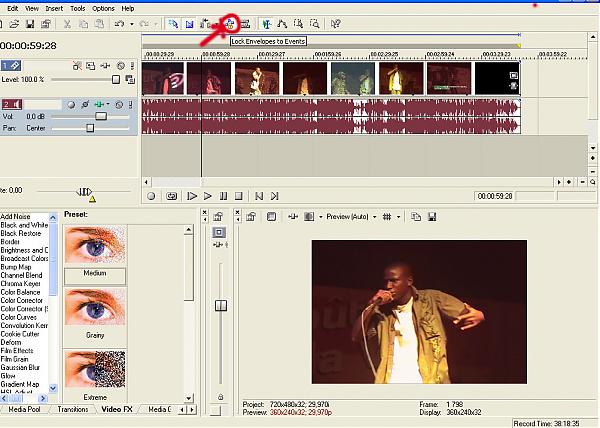Click compositing mode icon beside Level slider

130,80
